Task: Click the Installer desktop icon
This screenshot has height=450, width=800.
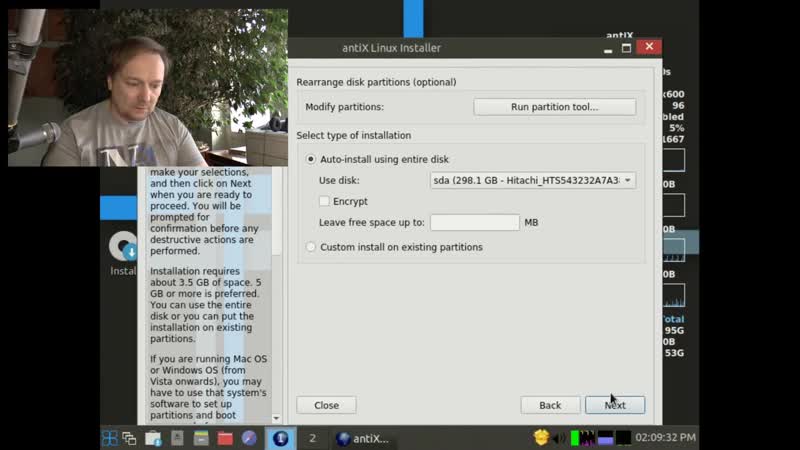Action: [x=123, y=254]
